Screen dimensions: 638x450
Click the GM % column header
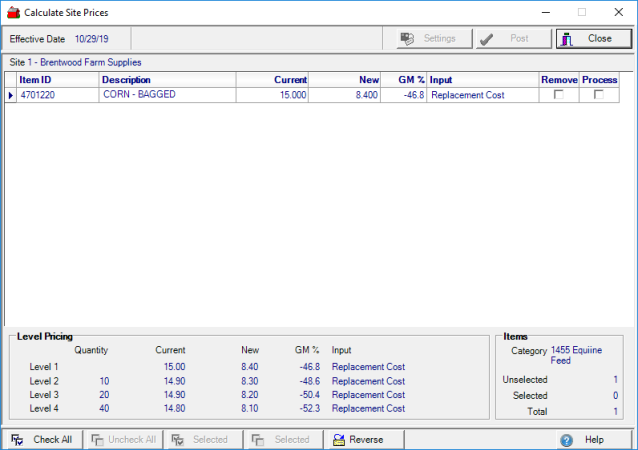(x=410, y=80)
